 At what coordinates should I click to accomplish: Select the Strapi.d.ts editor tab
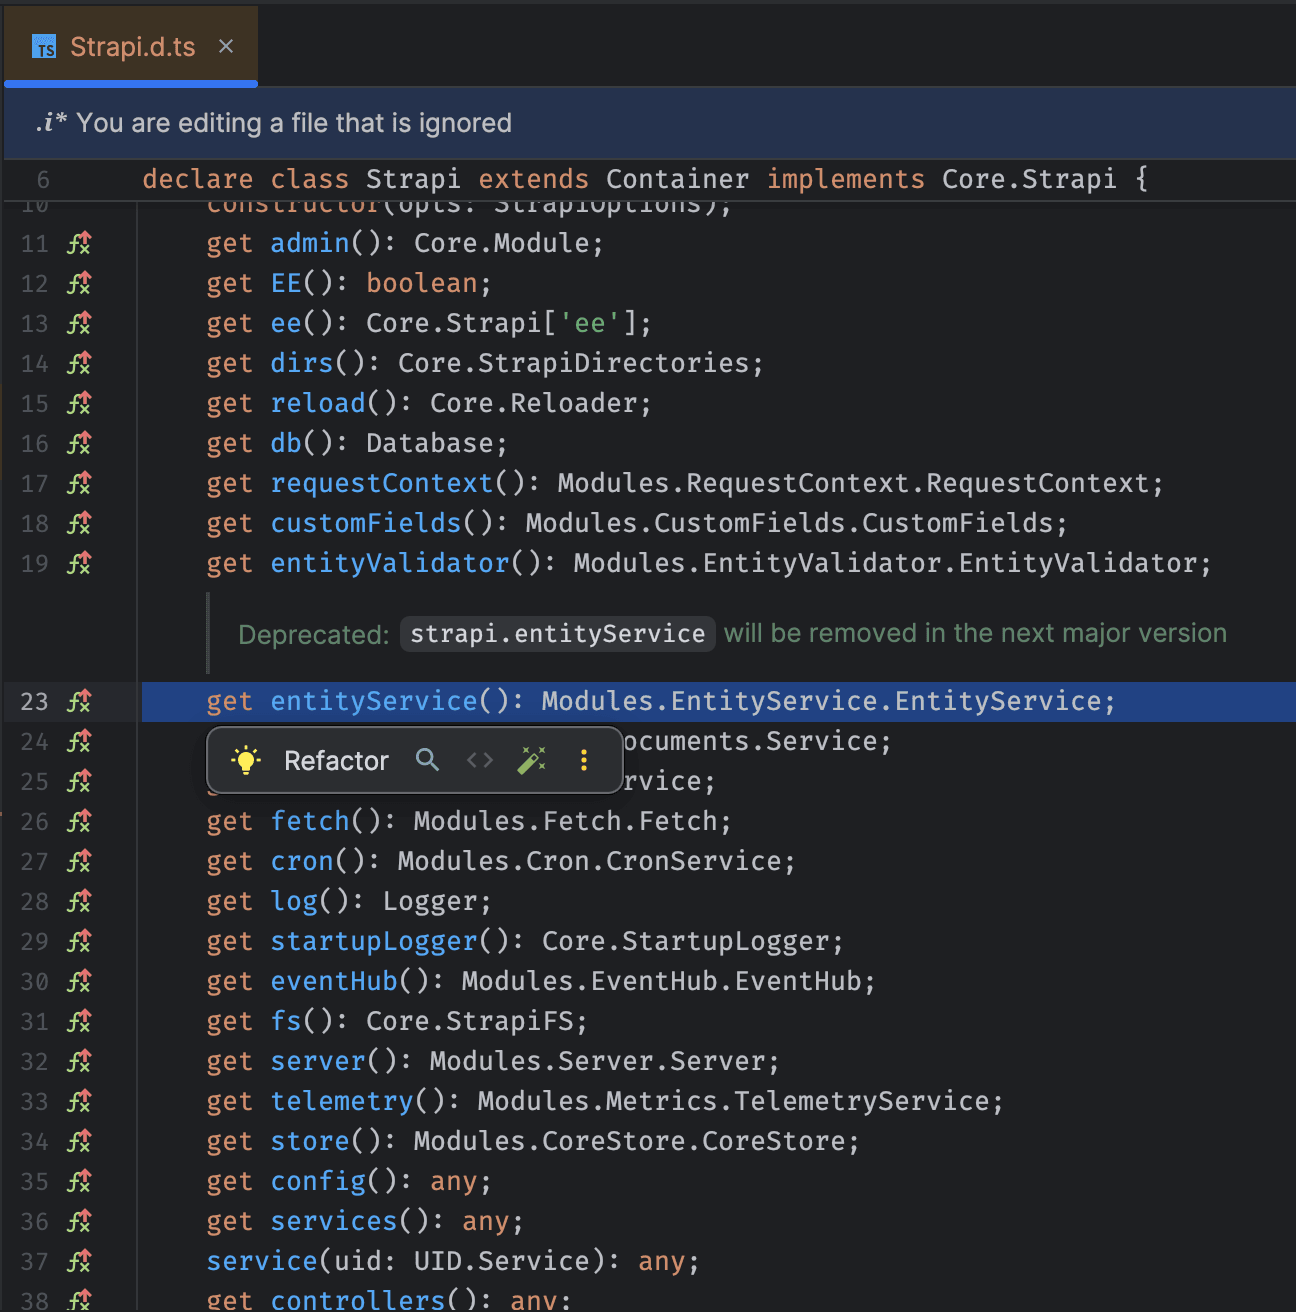coord(132,46)
